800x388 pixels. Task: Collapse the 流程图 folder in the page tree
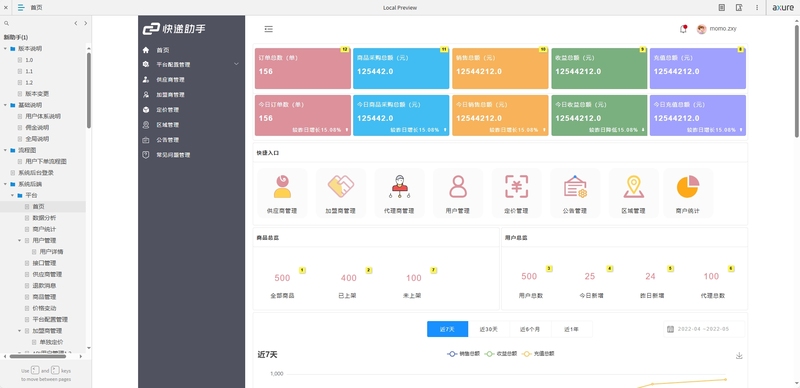coord(6,150)
